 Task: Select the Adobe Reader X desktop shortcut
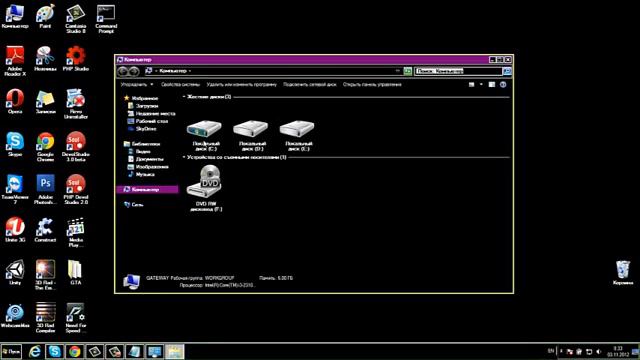tap(15, 61)
